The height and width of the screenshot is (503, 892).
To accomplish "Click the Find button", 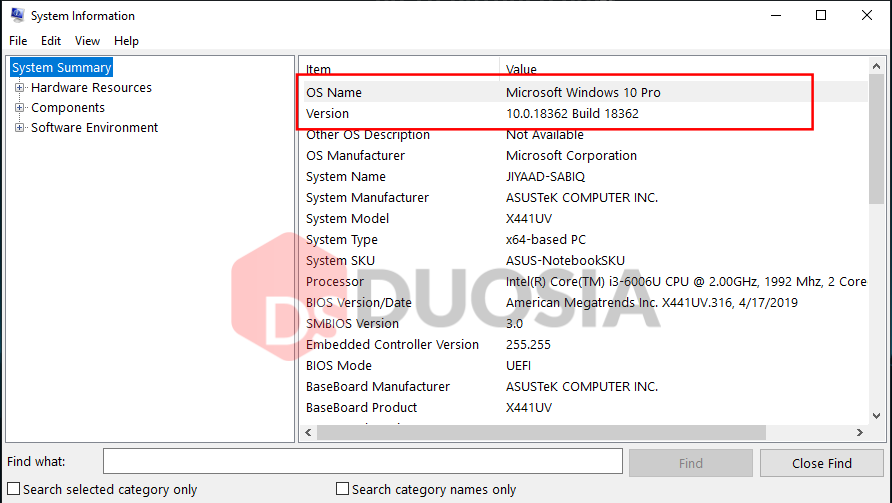I will click(691, 463).
